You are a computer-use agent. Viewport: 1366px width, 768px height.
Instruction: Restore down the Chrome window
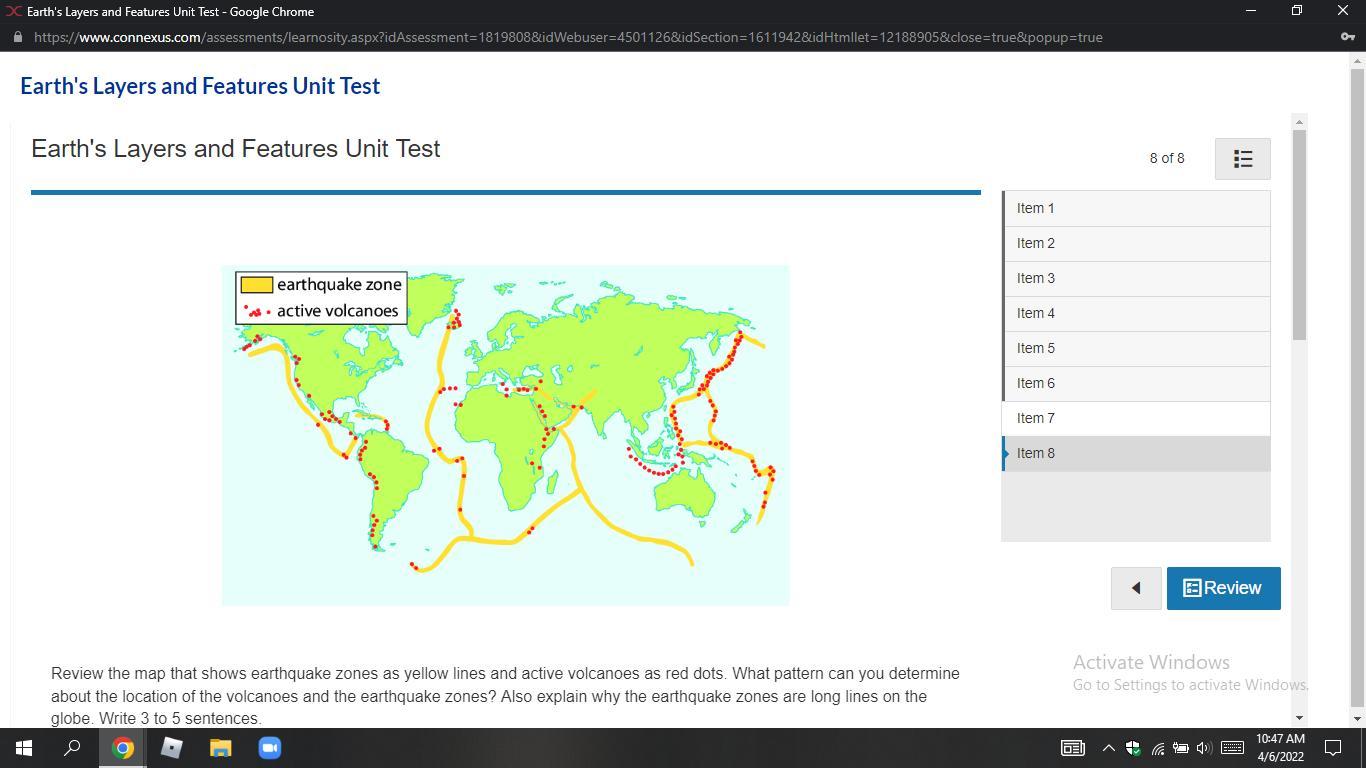click(x=1297, y=11)
